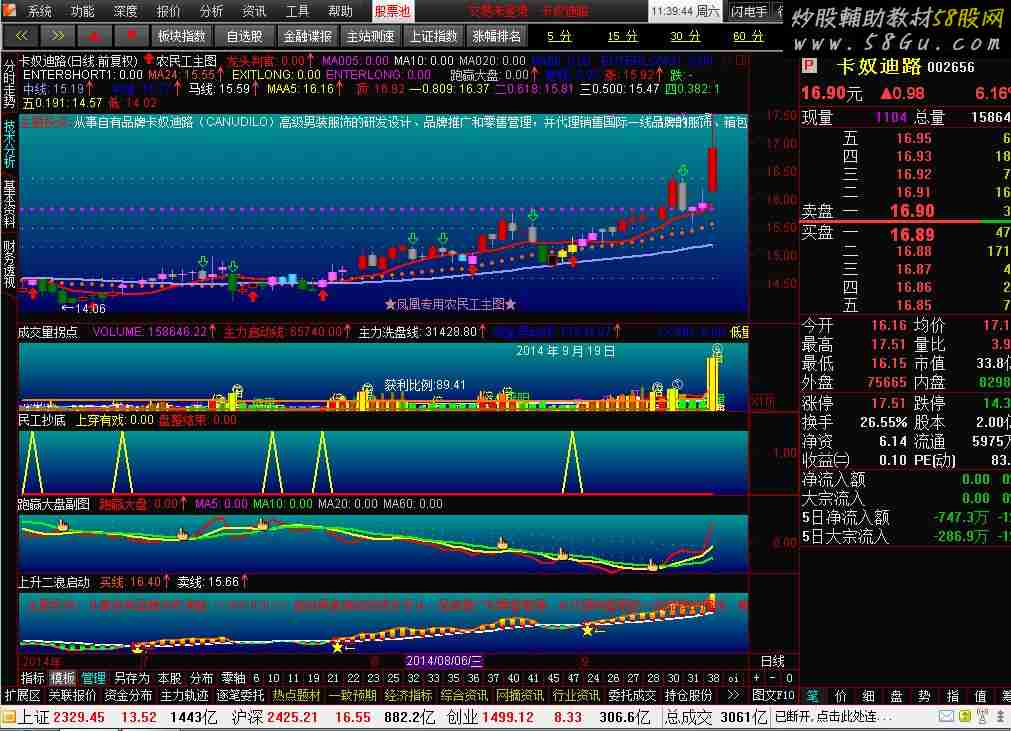Viewport: 1011px width, 731px height.
Task: Switch to the 5 分 period
Action: [x=560, y=36]
